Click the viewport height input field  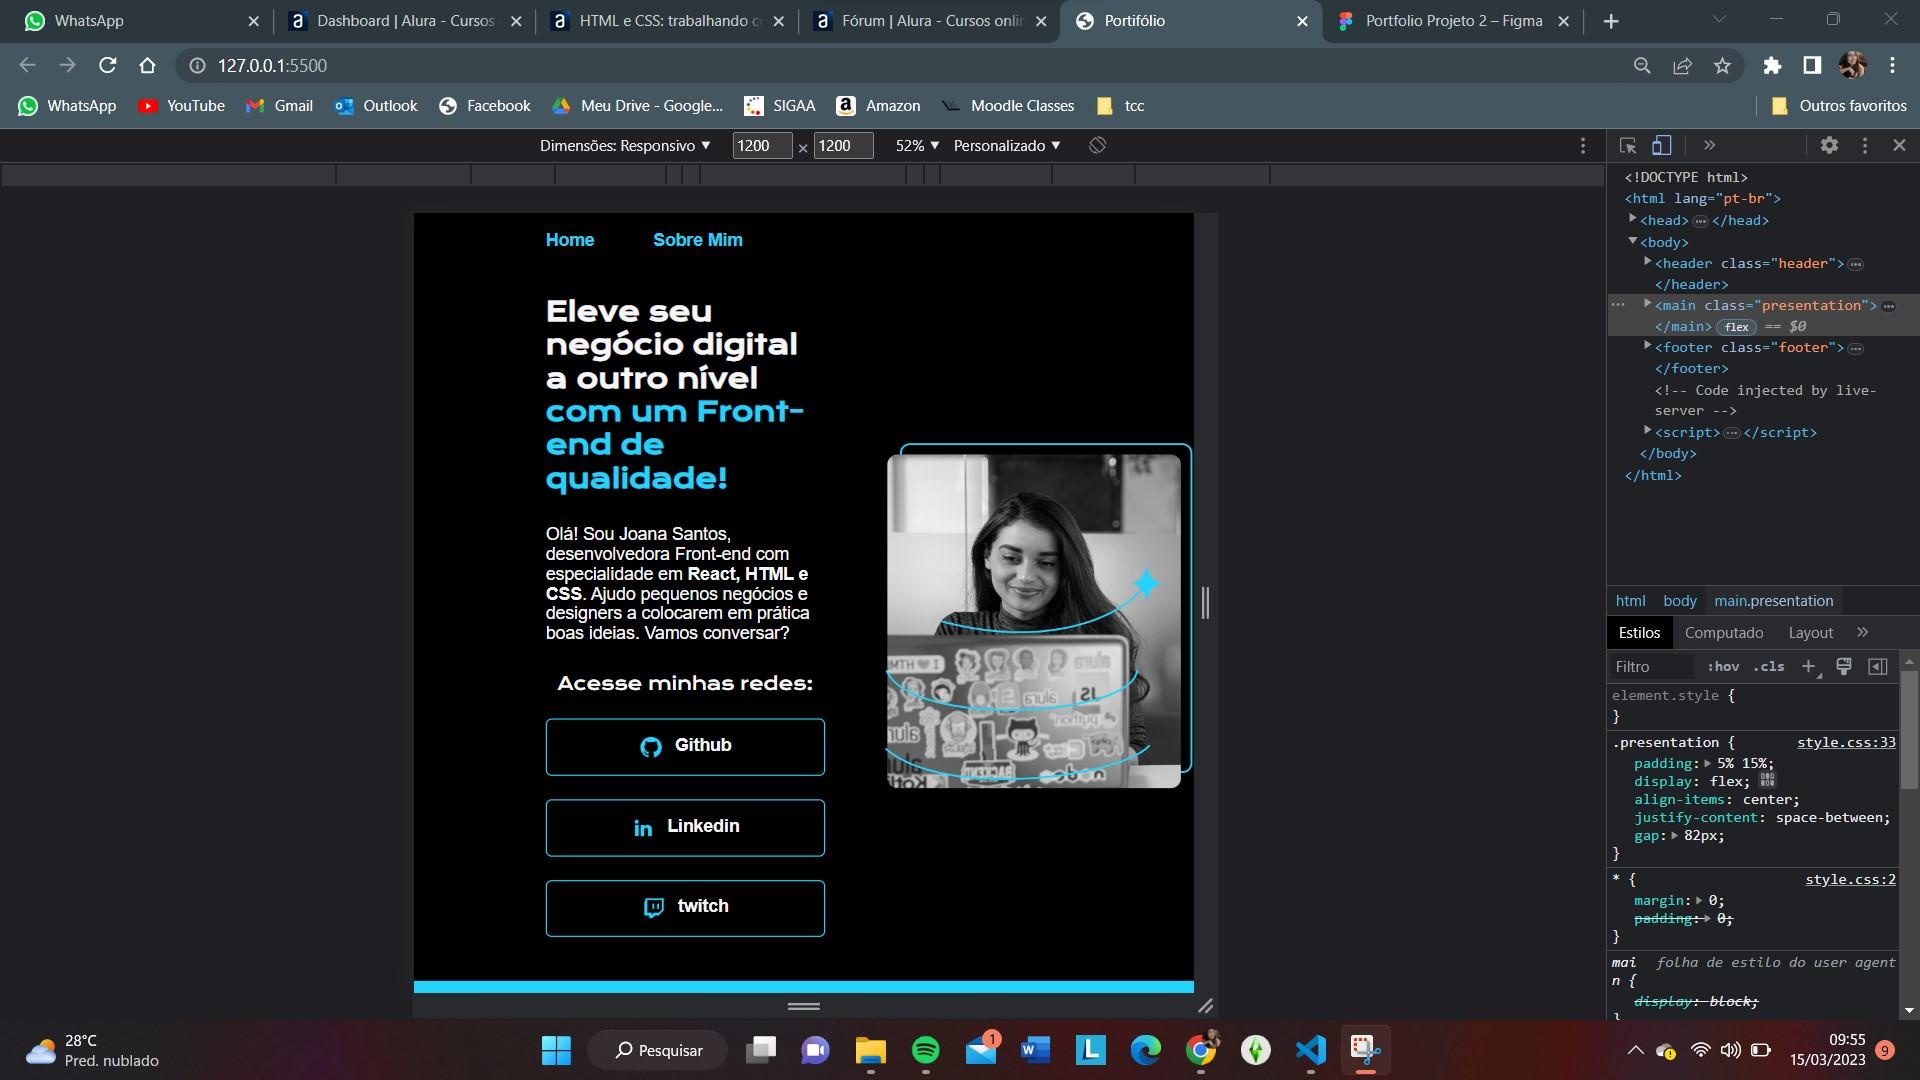(843, 146)
